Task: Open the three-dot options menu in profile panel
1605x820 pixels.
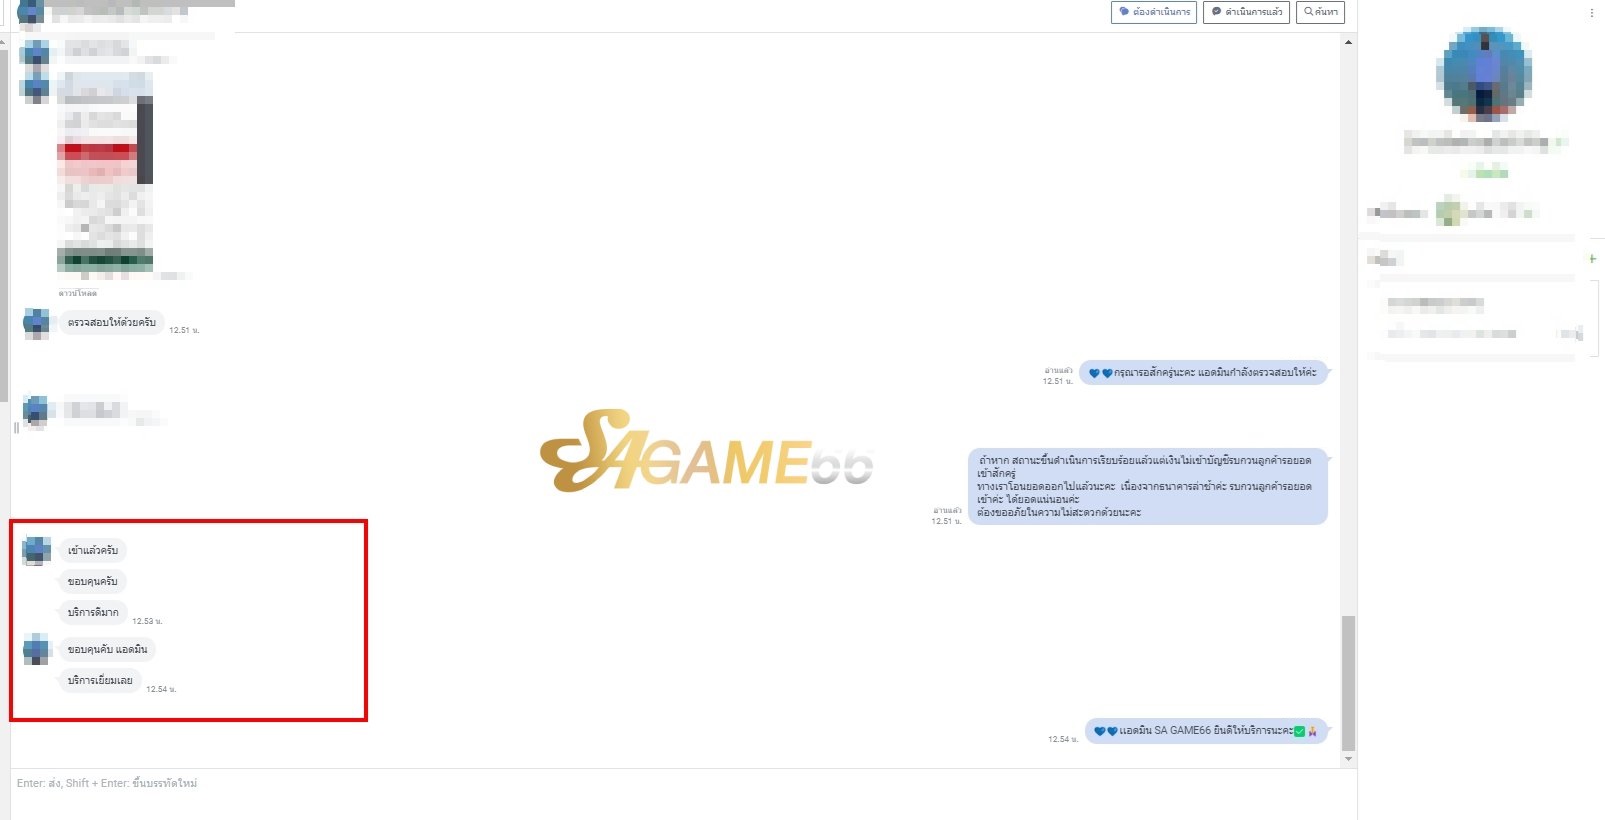Action: pyautogui.click(x=1591, y=13)
